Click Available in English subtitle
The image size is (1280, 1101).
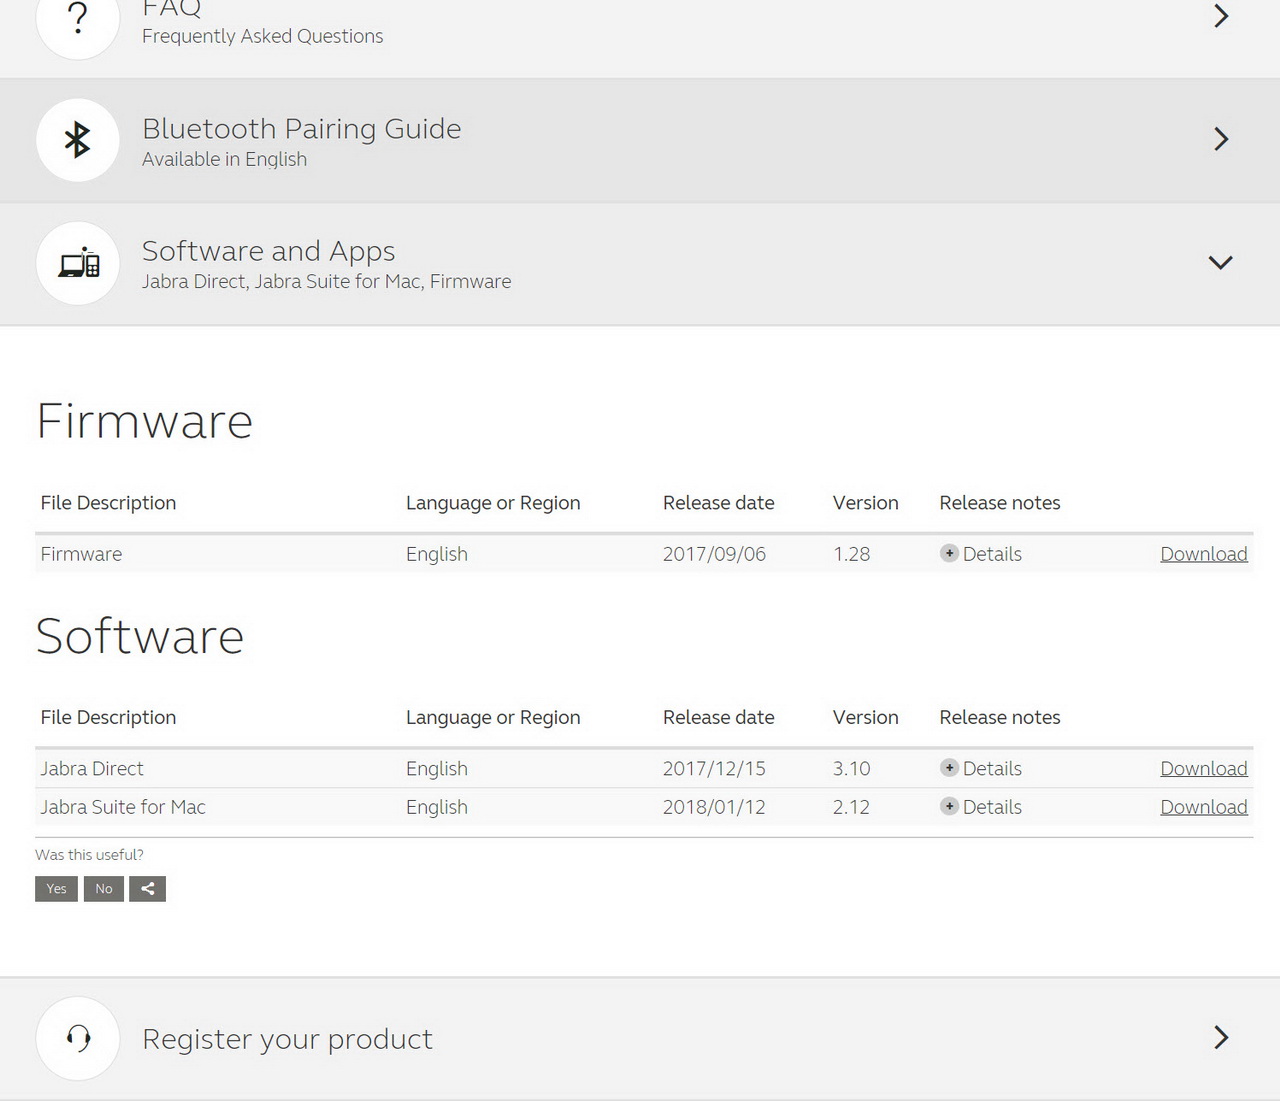224,159
